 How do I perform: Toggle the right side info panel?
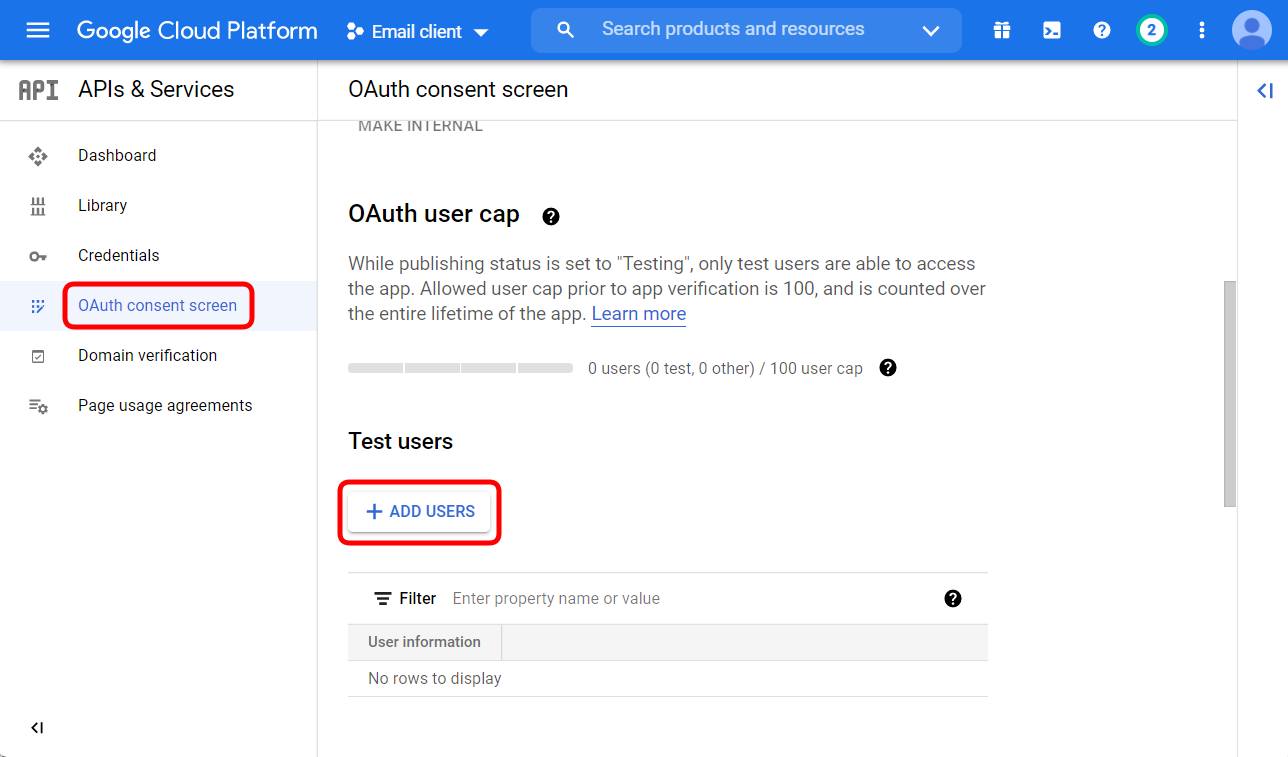(x=1264, y=91)
